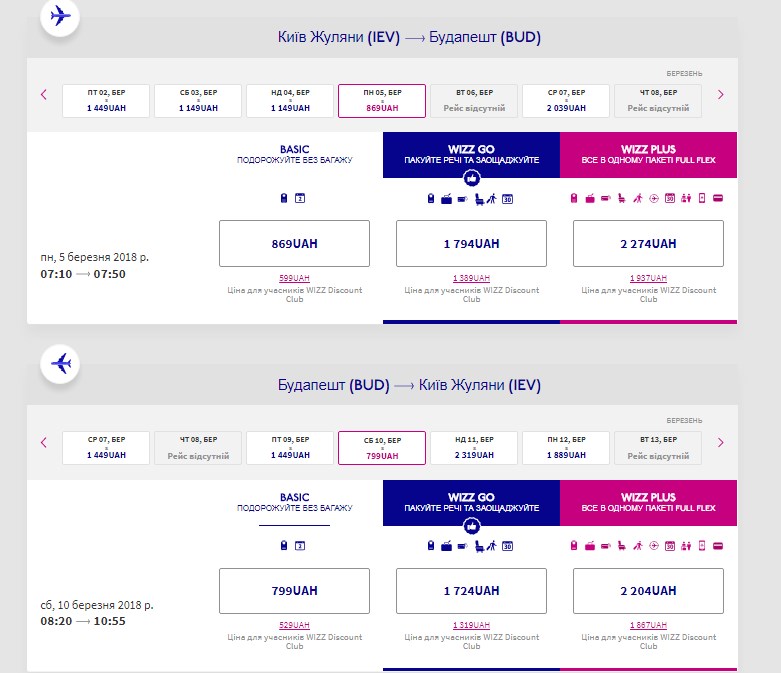The width and height of the screenshot is (781, 673).
Task: Select the return НД 11, БЕР date tab
Action: pyautogui.click(x=473, y=447)
